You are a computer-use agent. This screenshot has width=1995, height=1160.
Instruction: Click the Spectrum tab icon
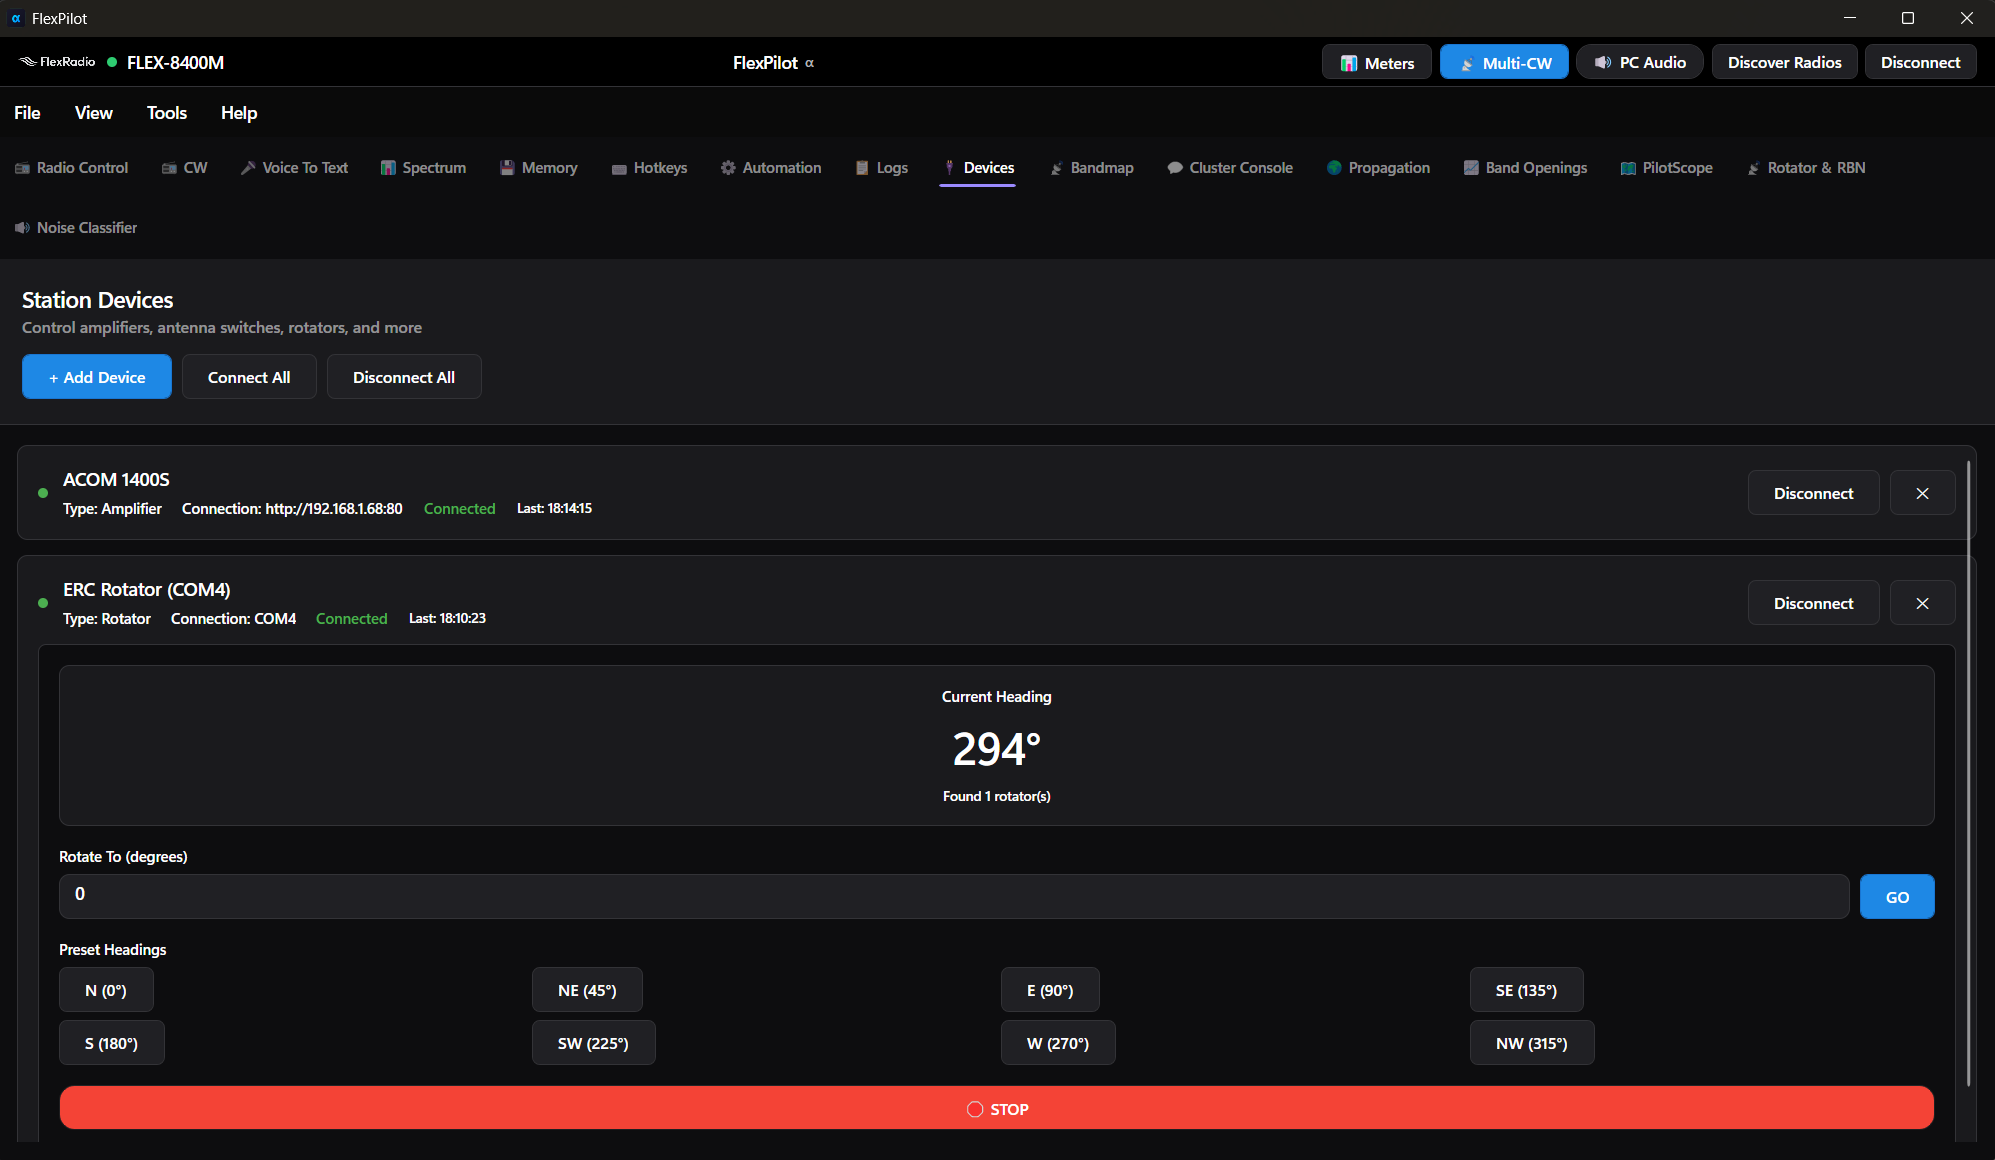coord(388,168)
